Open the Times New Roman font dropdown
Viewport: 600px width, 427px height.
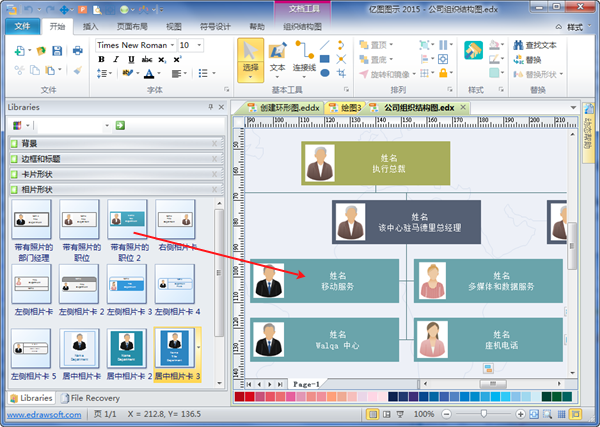[x=169, y=45]
